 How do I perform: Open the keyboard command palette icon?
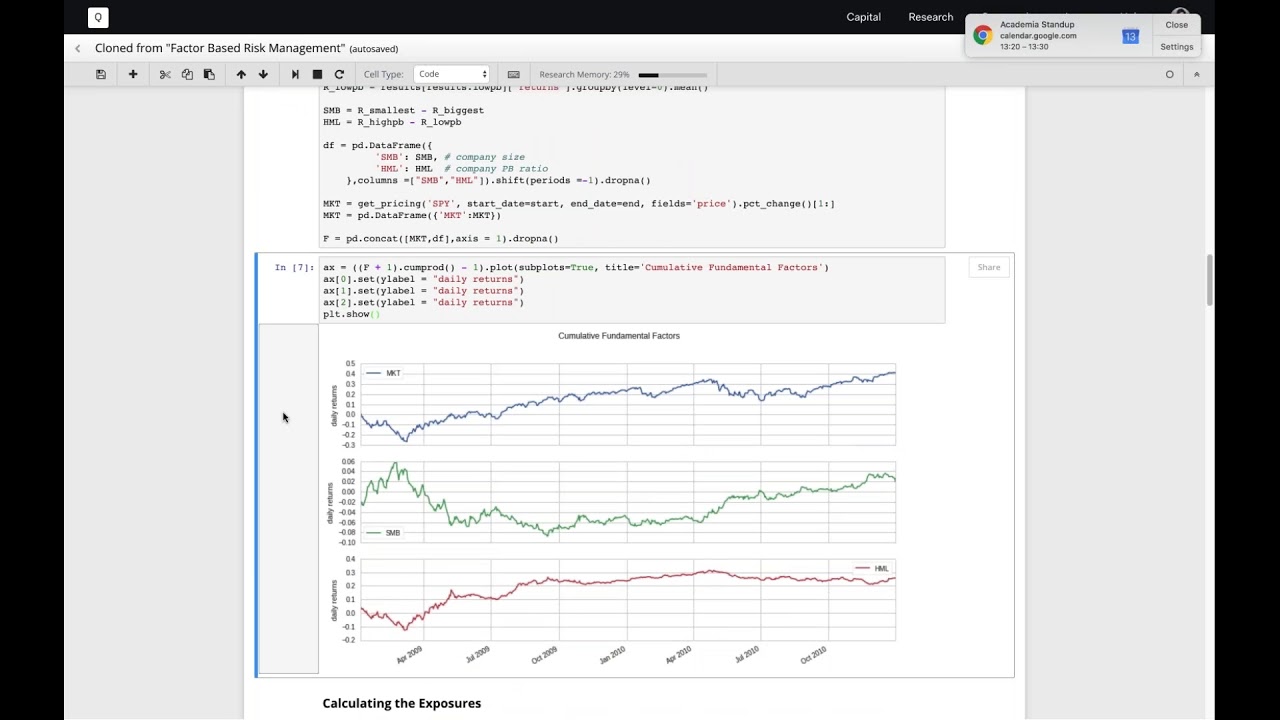coord(513,74)
